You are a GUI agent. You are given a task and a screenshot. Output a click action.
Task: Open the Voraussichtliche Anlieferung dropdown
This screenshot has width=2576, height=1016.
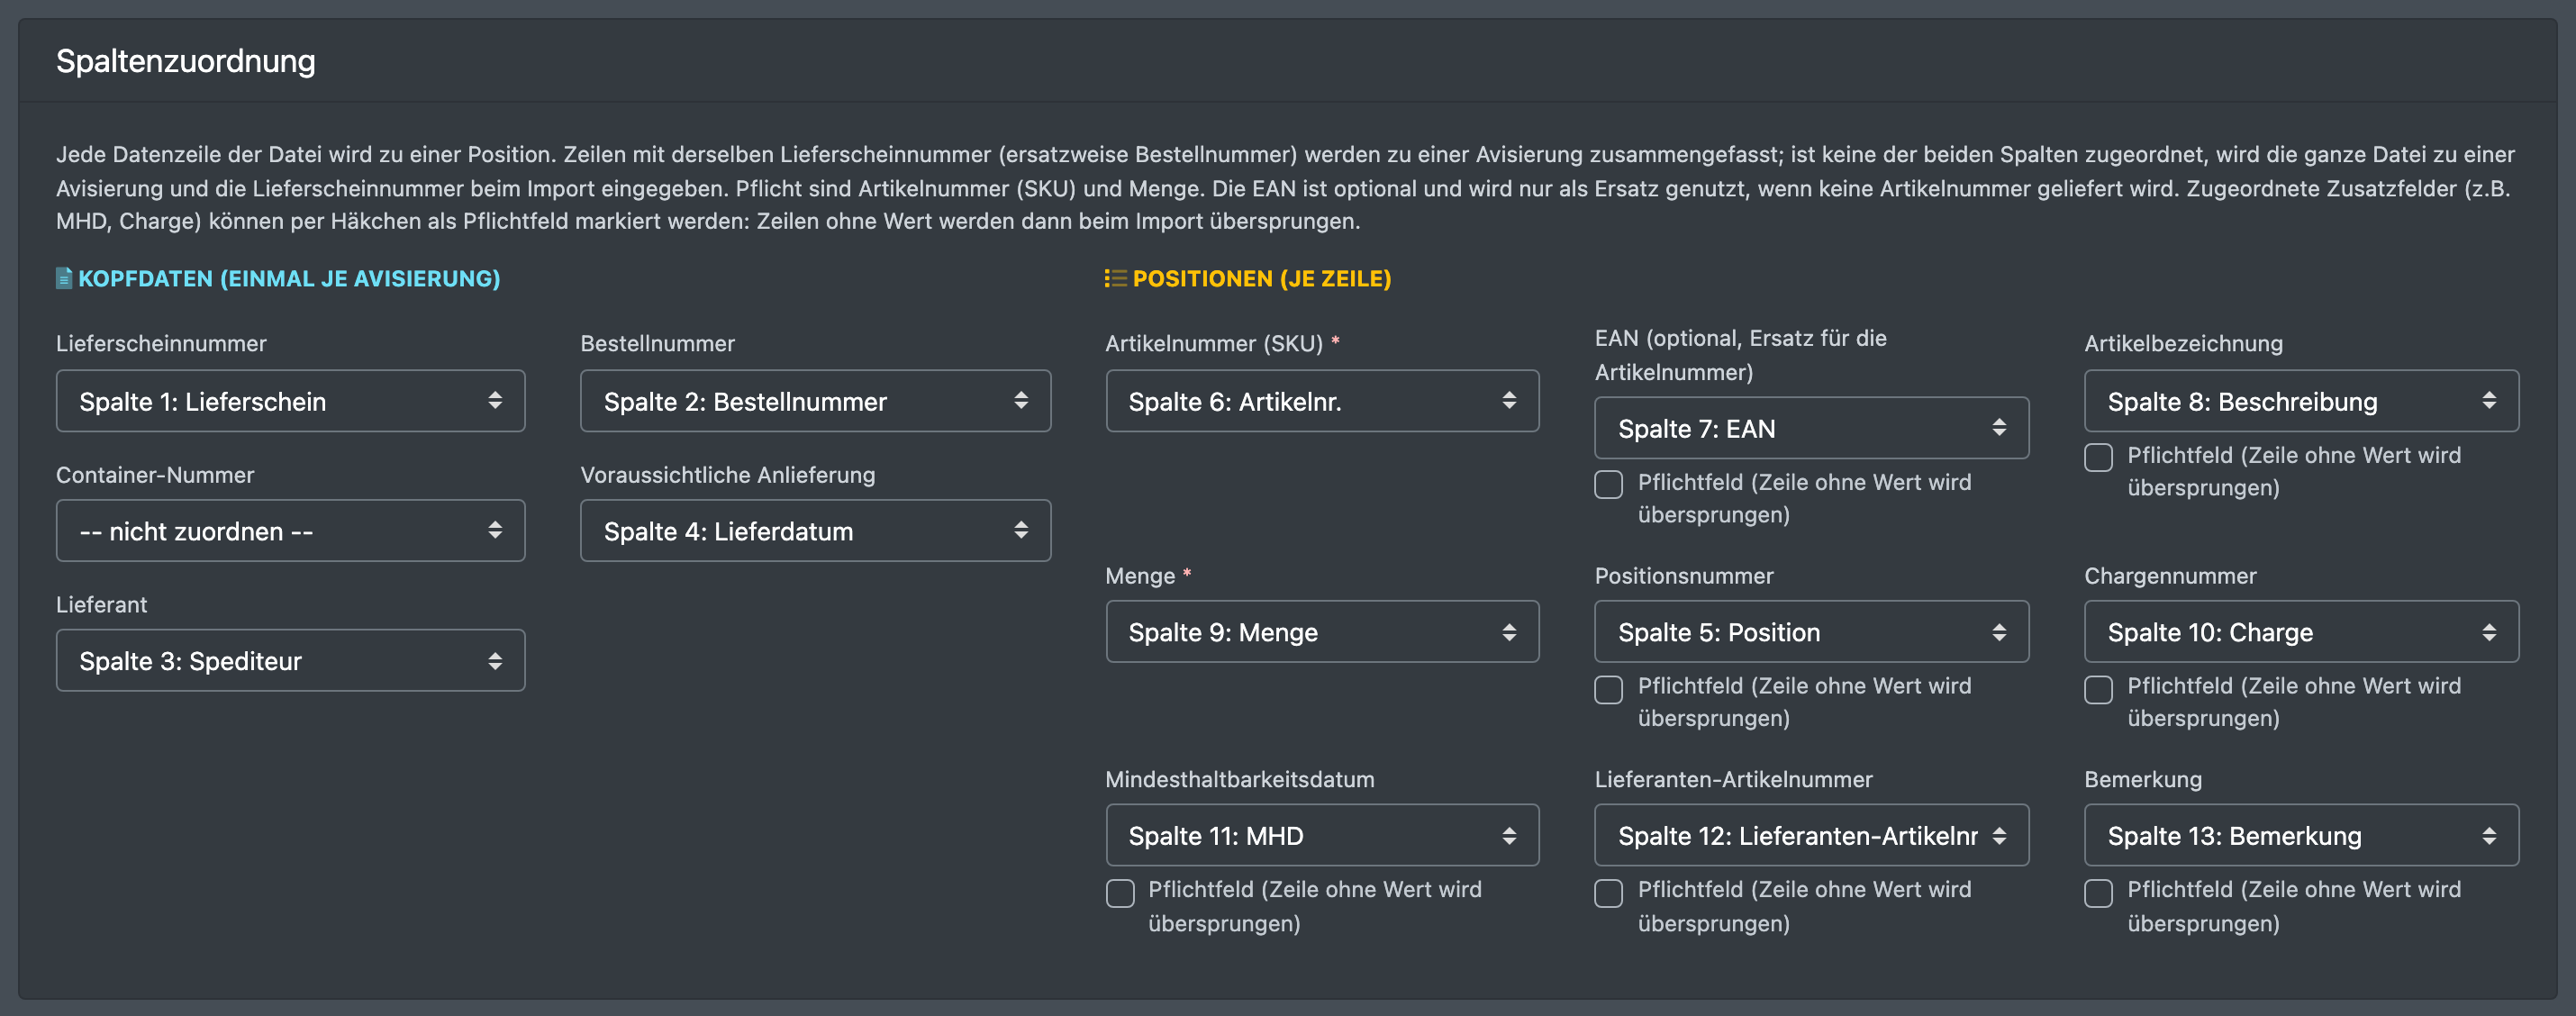815,531
